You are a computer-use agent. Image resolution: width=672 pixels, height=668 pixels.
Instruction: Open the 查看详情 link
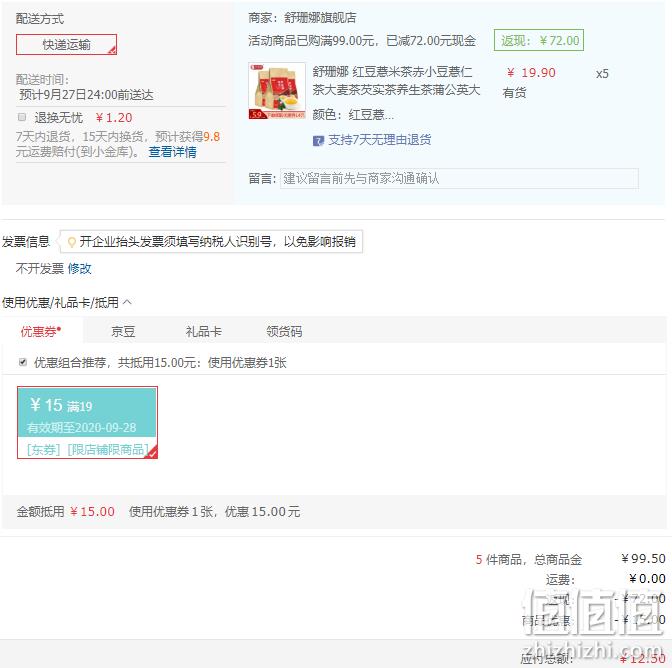[172, 152]
